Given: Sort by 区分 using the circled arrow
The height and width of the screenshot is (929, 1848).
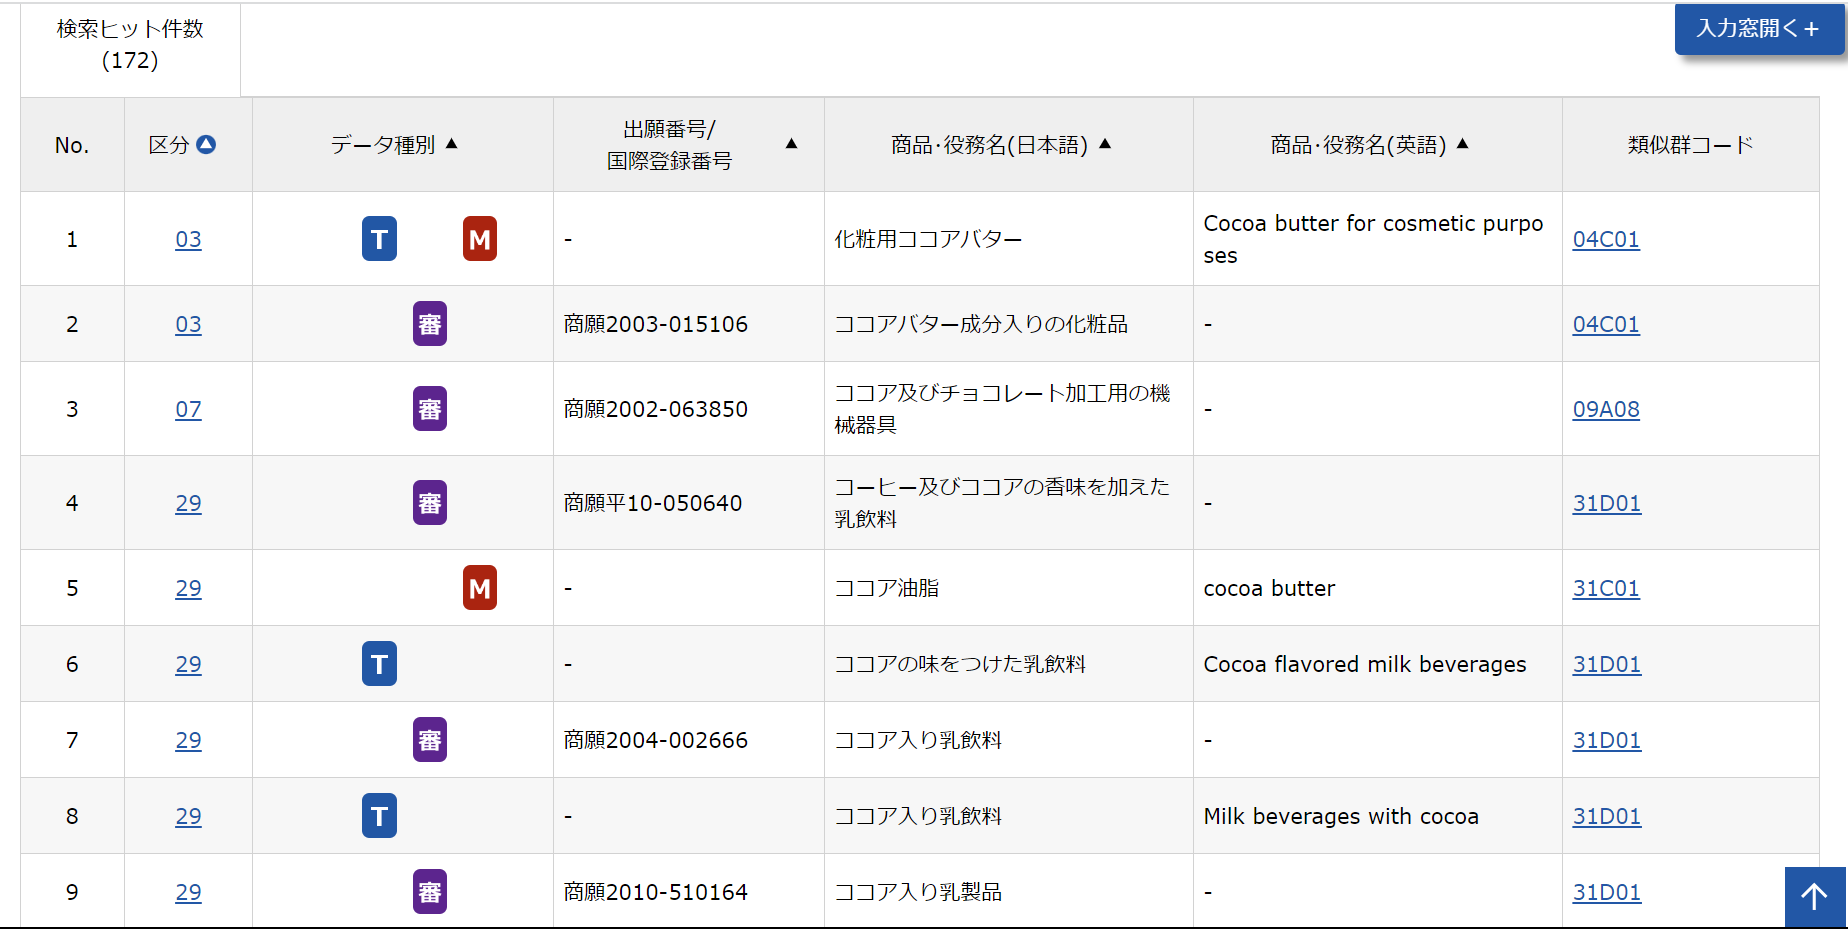Looking at the screenshot, I should click(x=206, y=144).
